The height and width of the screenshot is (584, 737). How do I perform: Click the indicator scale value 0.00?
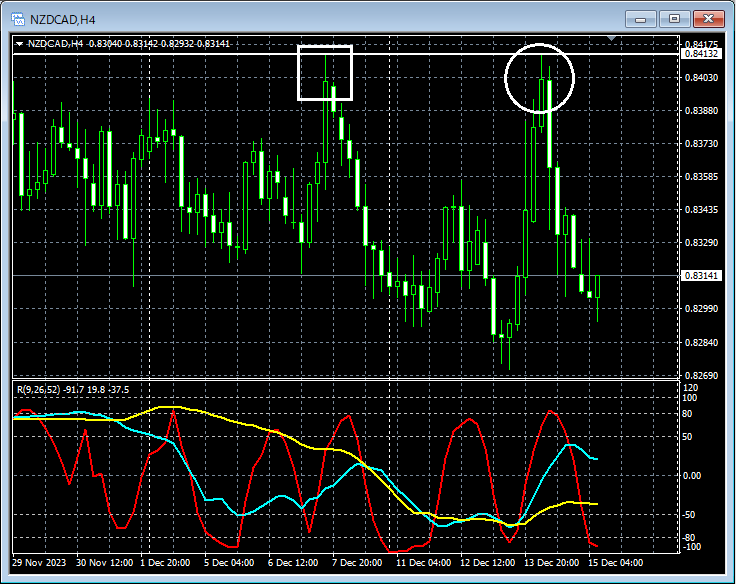coord(692,476)
